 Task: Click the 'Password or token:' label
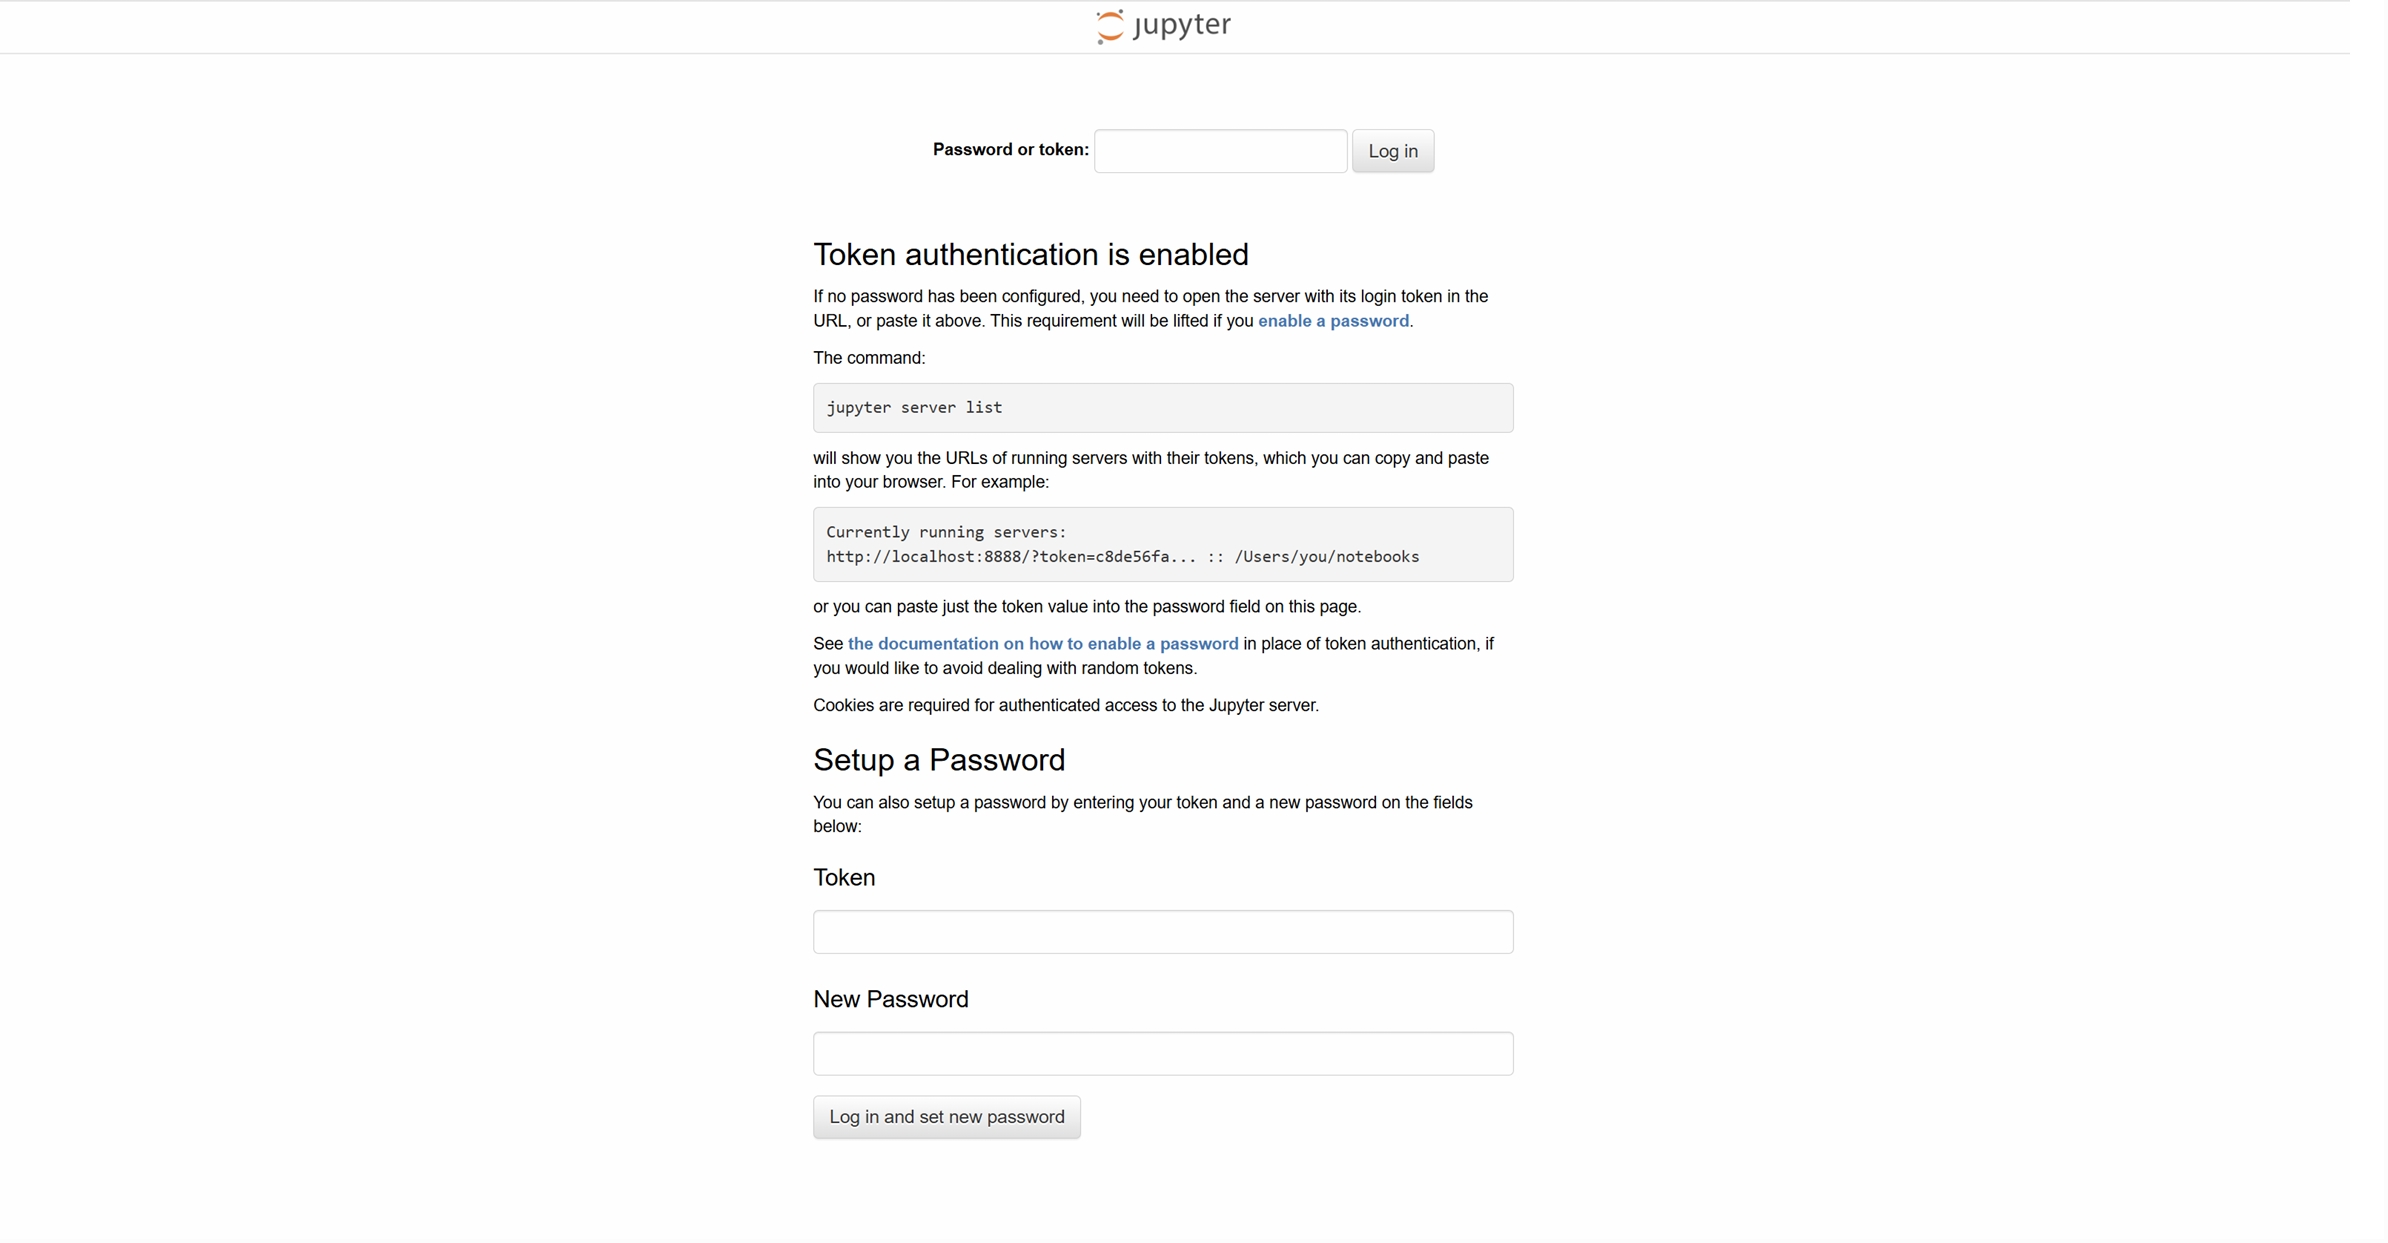[x=1010, y=150]
